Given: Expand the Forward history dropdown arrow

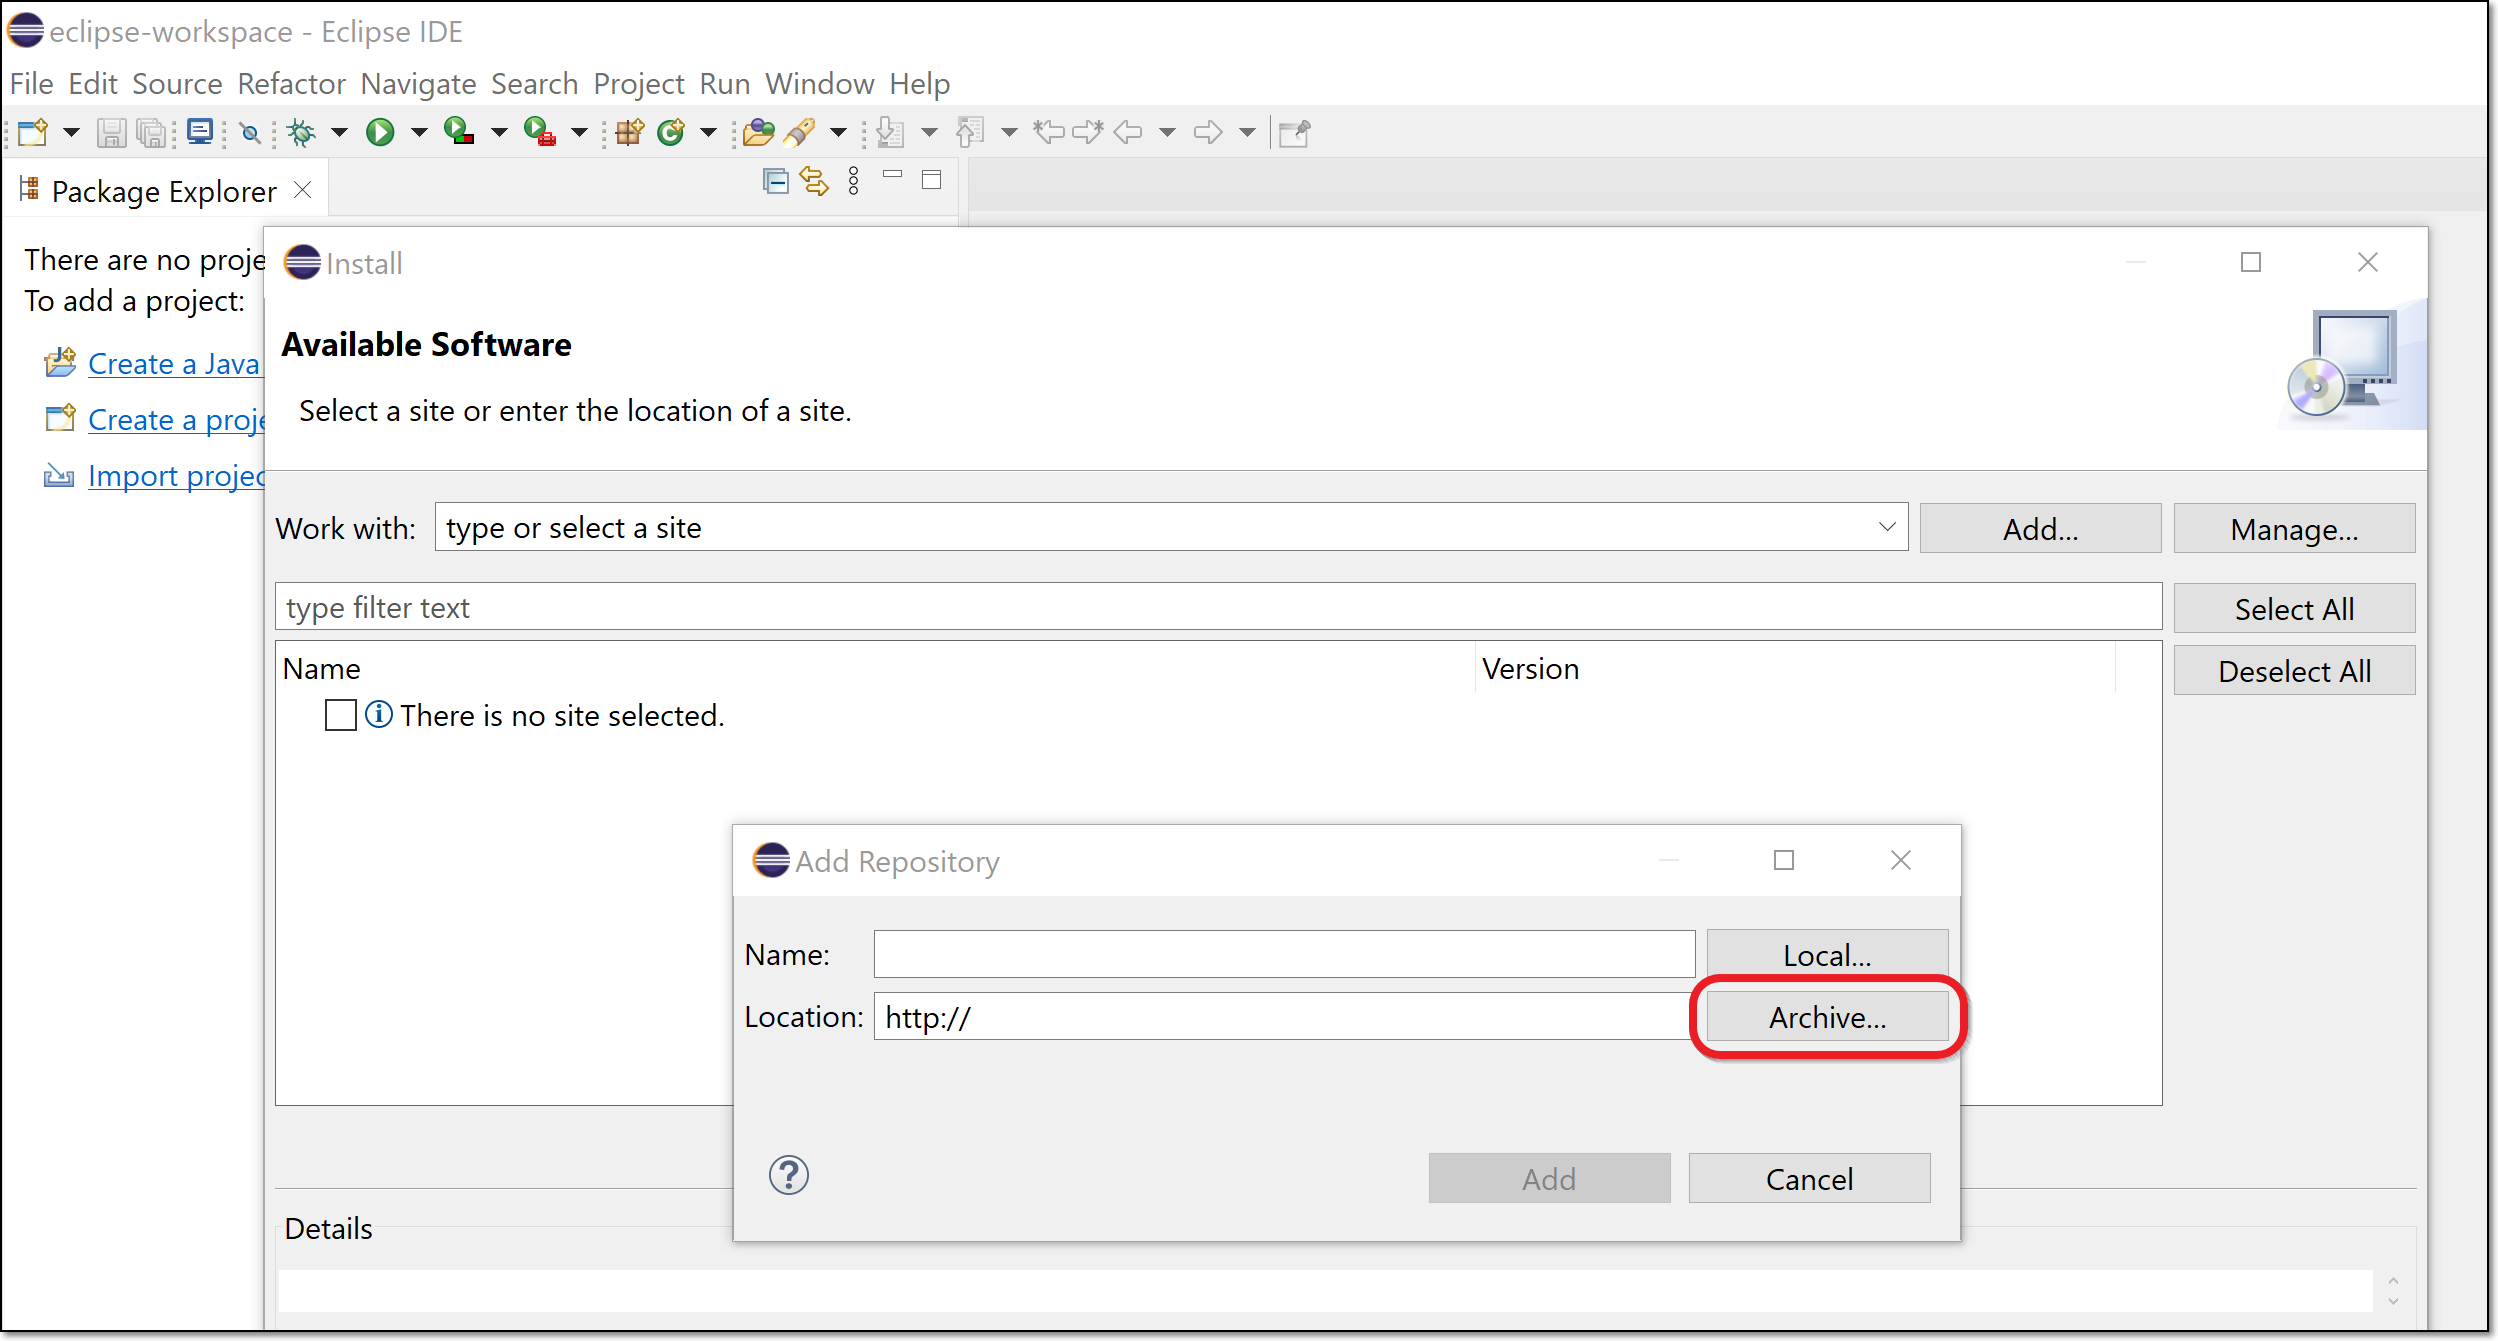Looking at the screenshot, I should coord(1247,132).
